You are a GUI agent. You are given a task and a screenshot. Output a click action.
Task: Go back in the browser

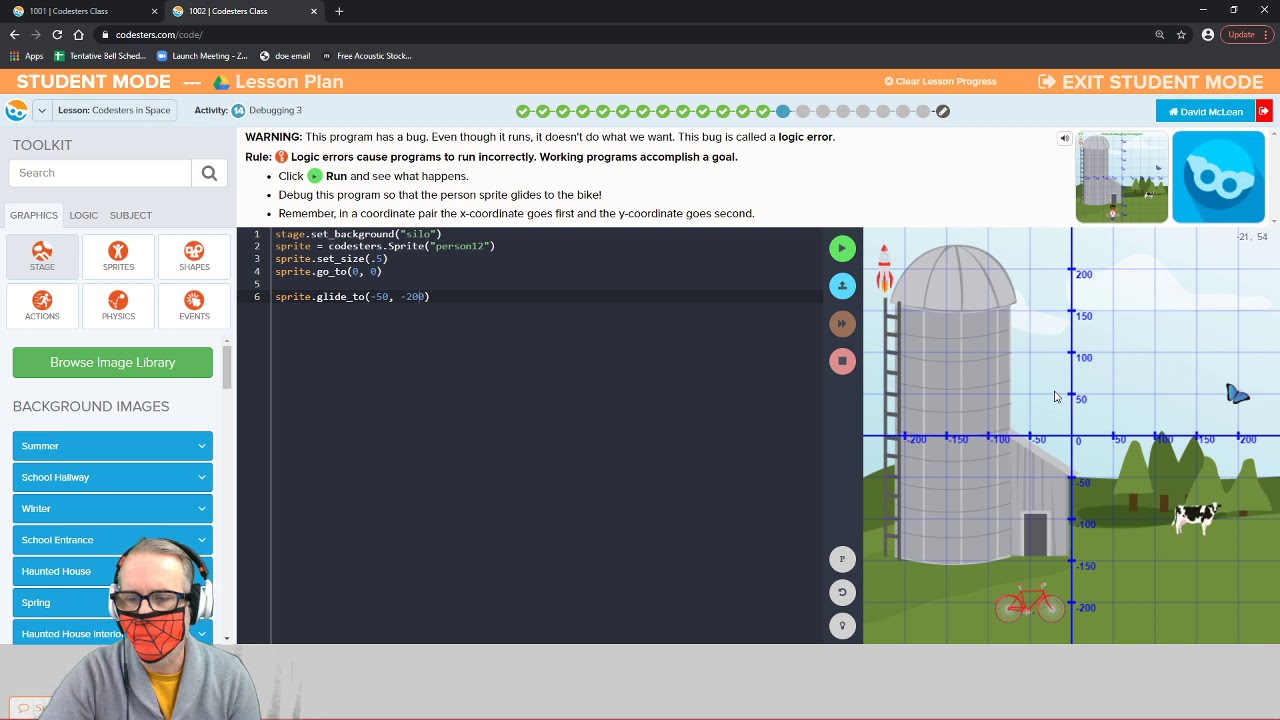click(14, 35)
